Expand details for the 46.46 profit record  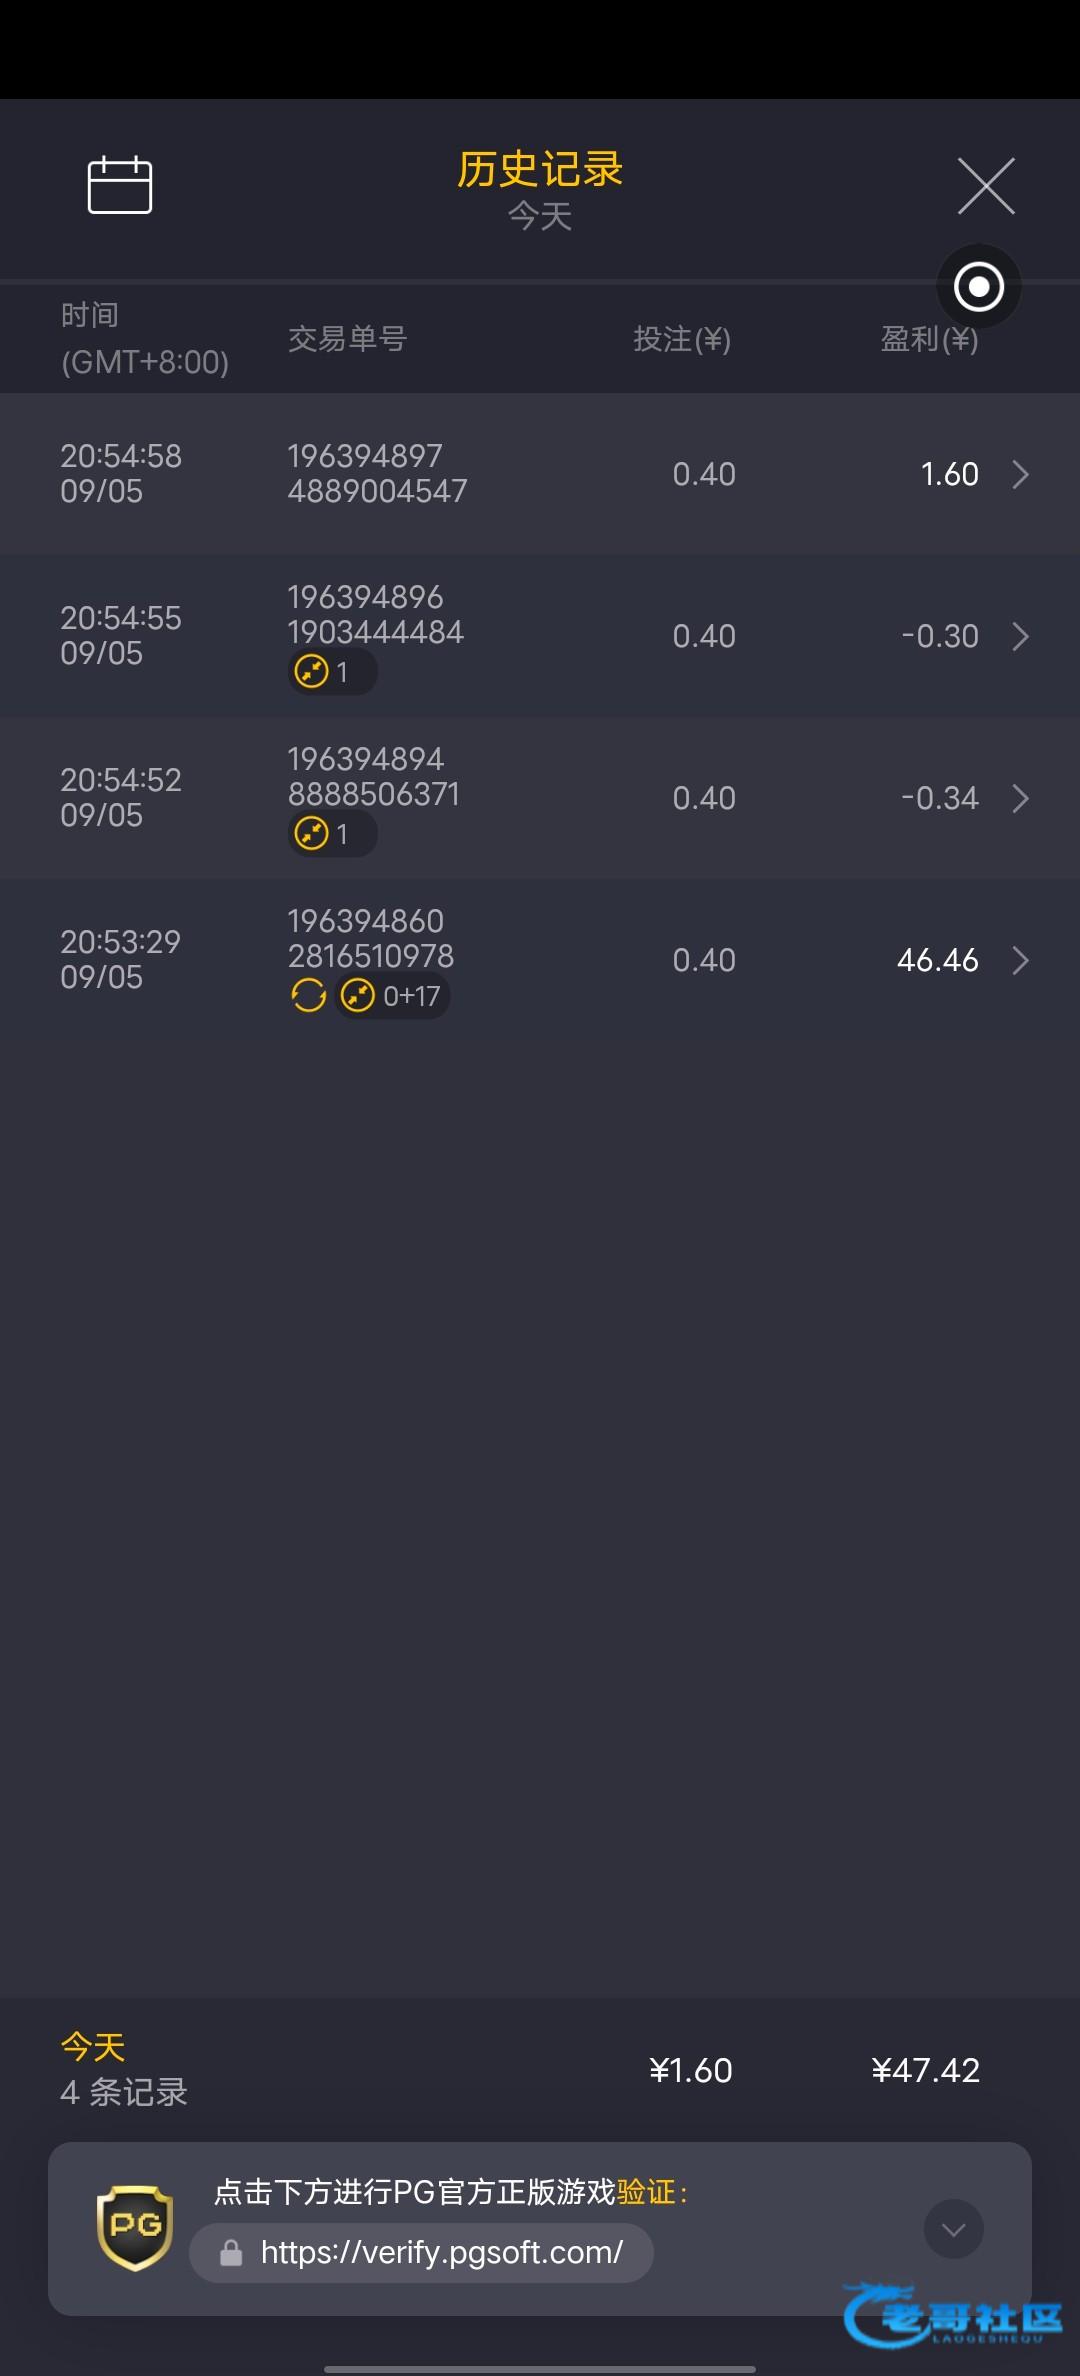point(1020,960)
